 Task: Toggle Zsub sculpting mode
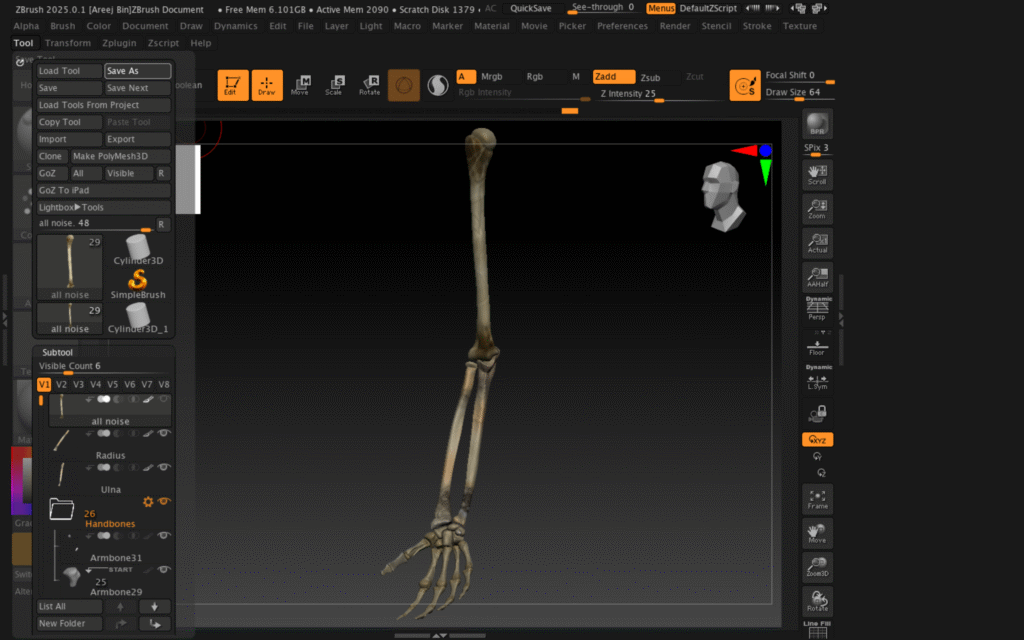[651, 77]
